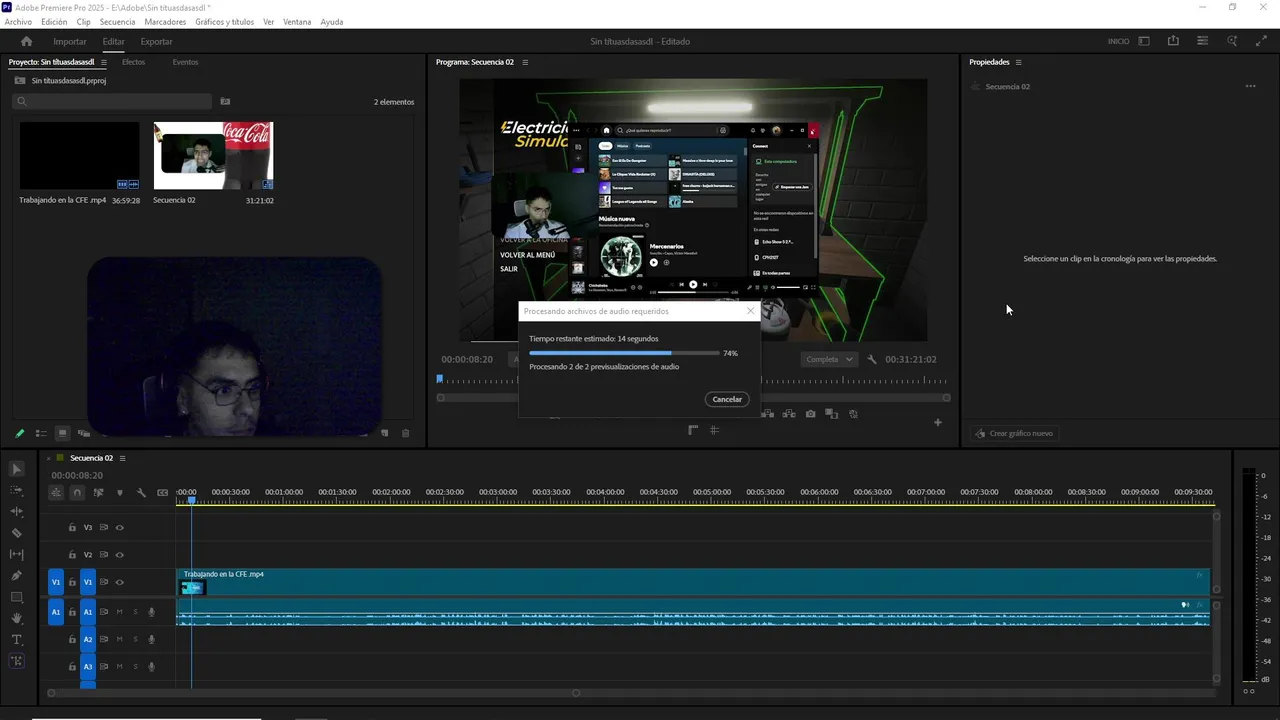
Task: Toggle fullscreen video with arrows icon
Action: click(1261, 41)
